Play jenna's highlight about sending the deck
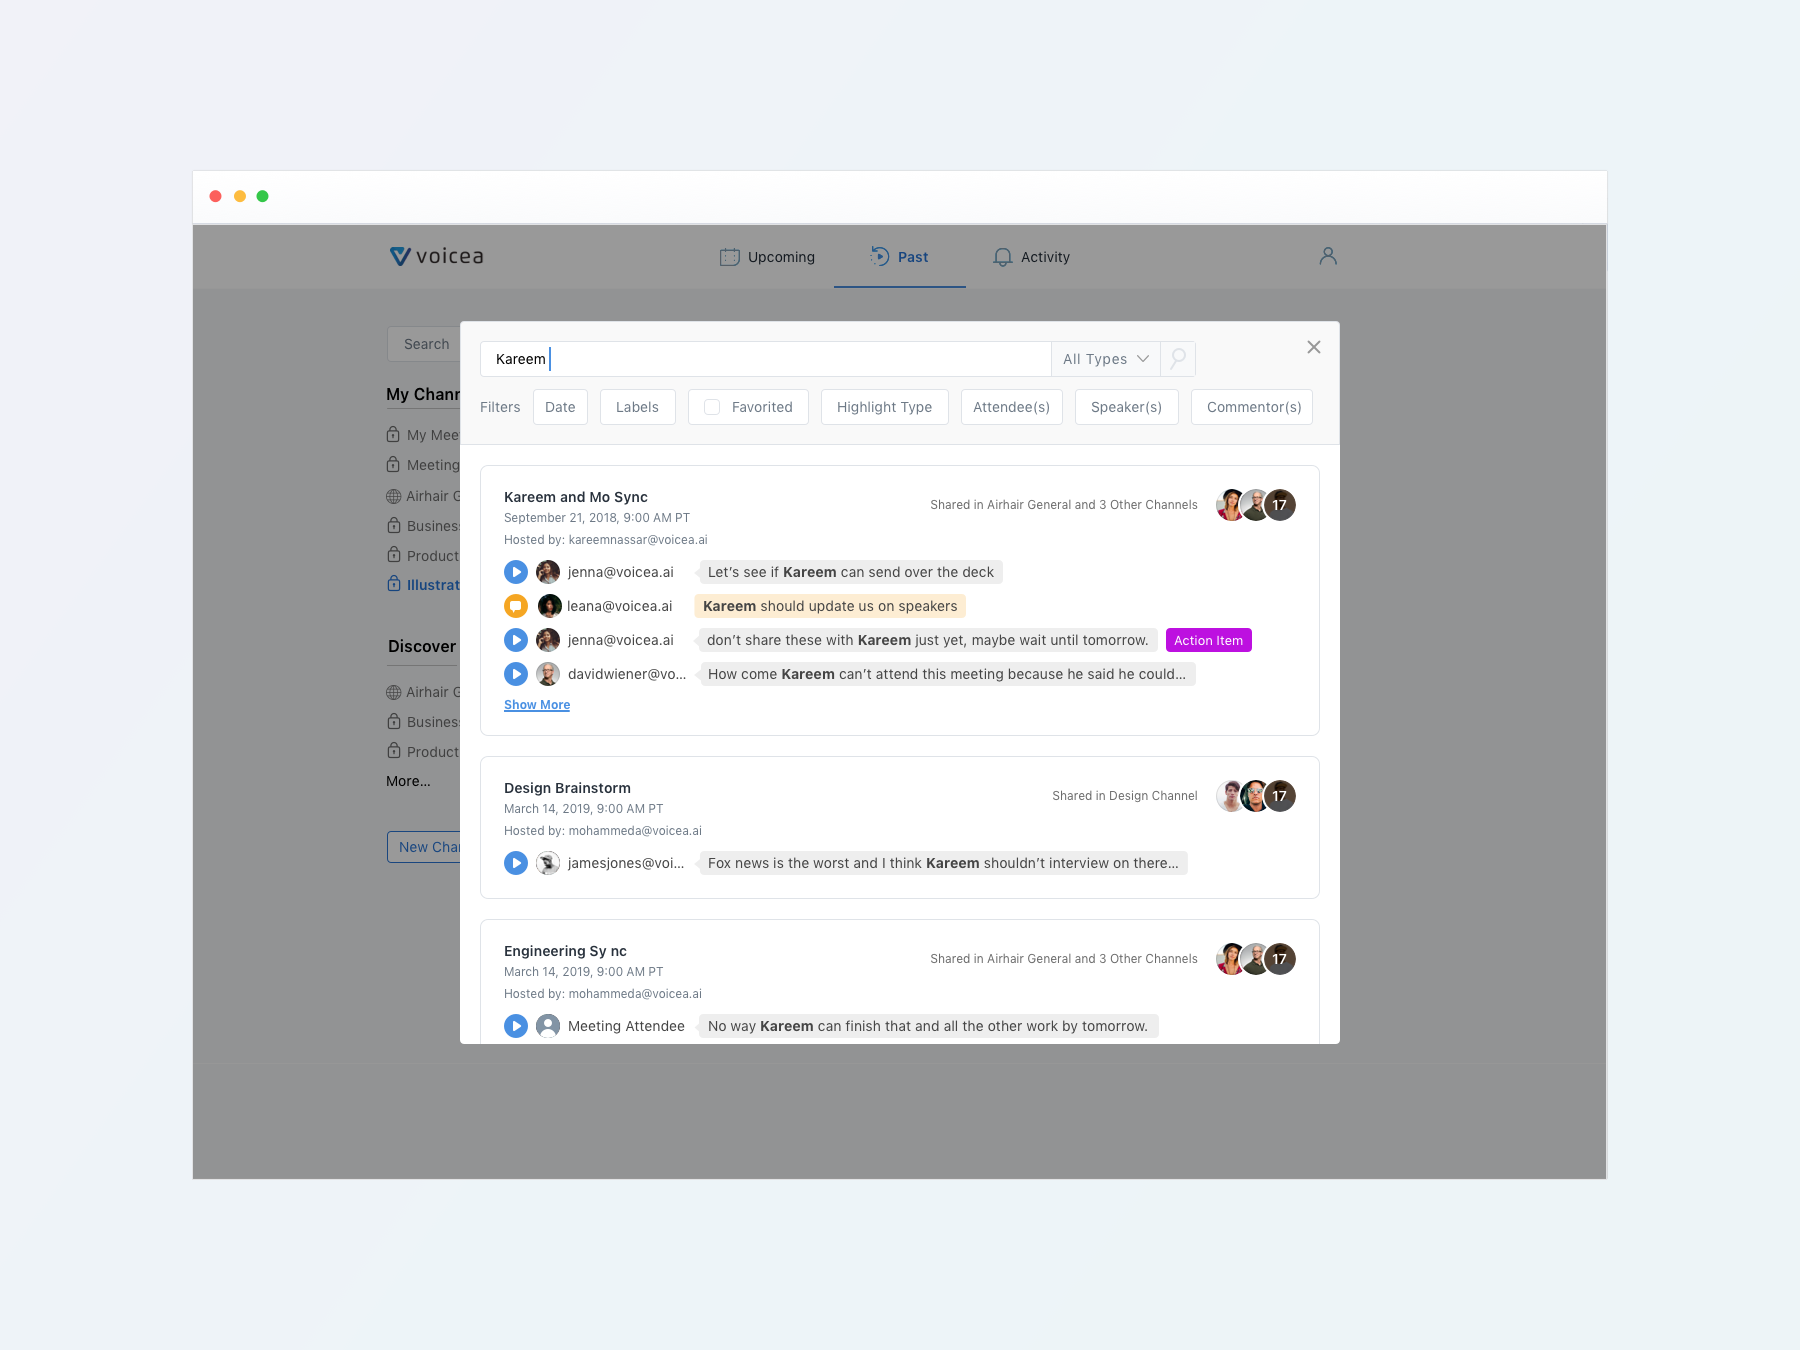1800x1350 pixels. point(516,572)
